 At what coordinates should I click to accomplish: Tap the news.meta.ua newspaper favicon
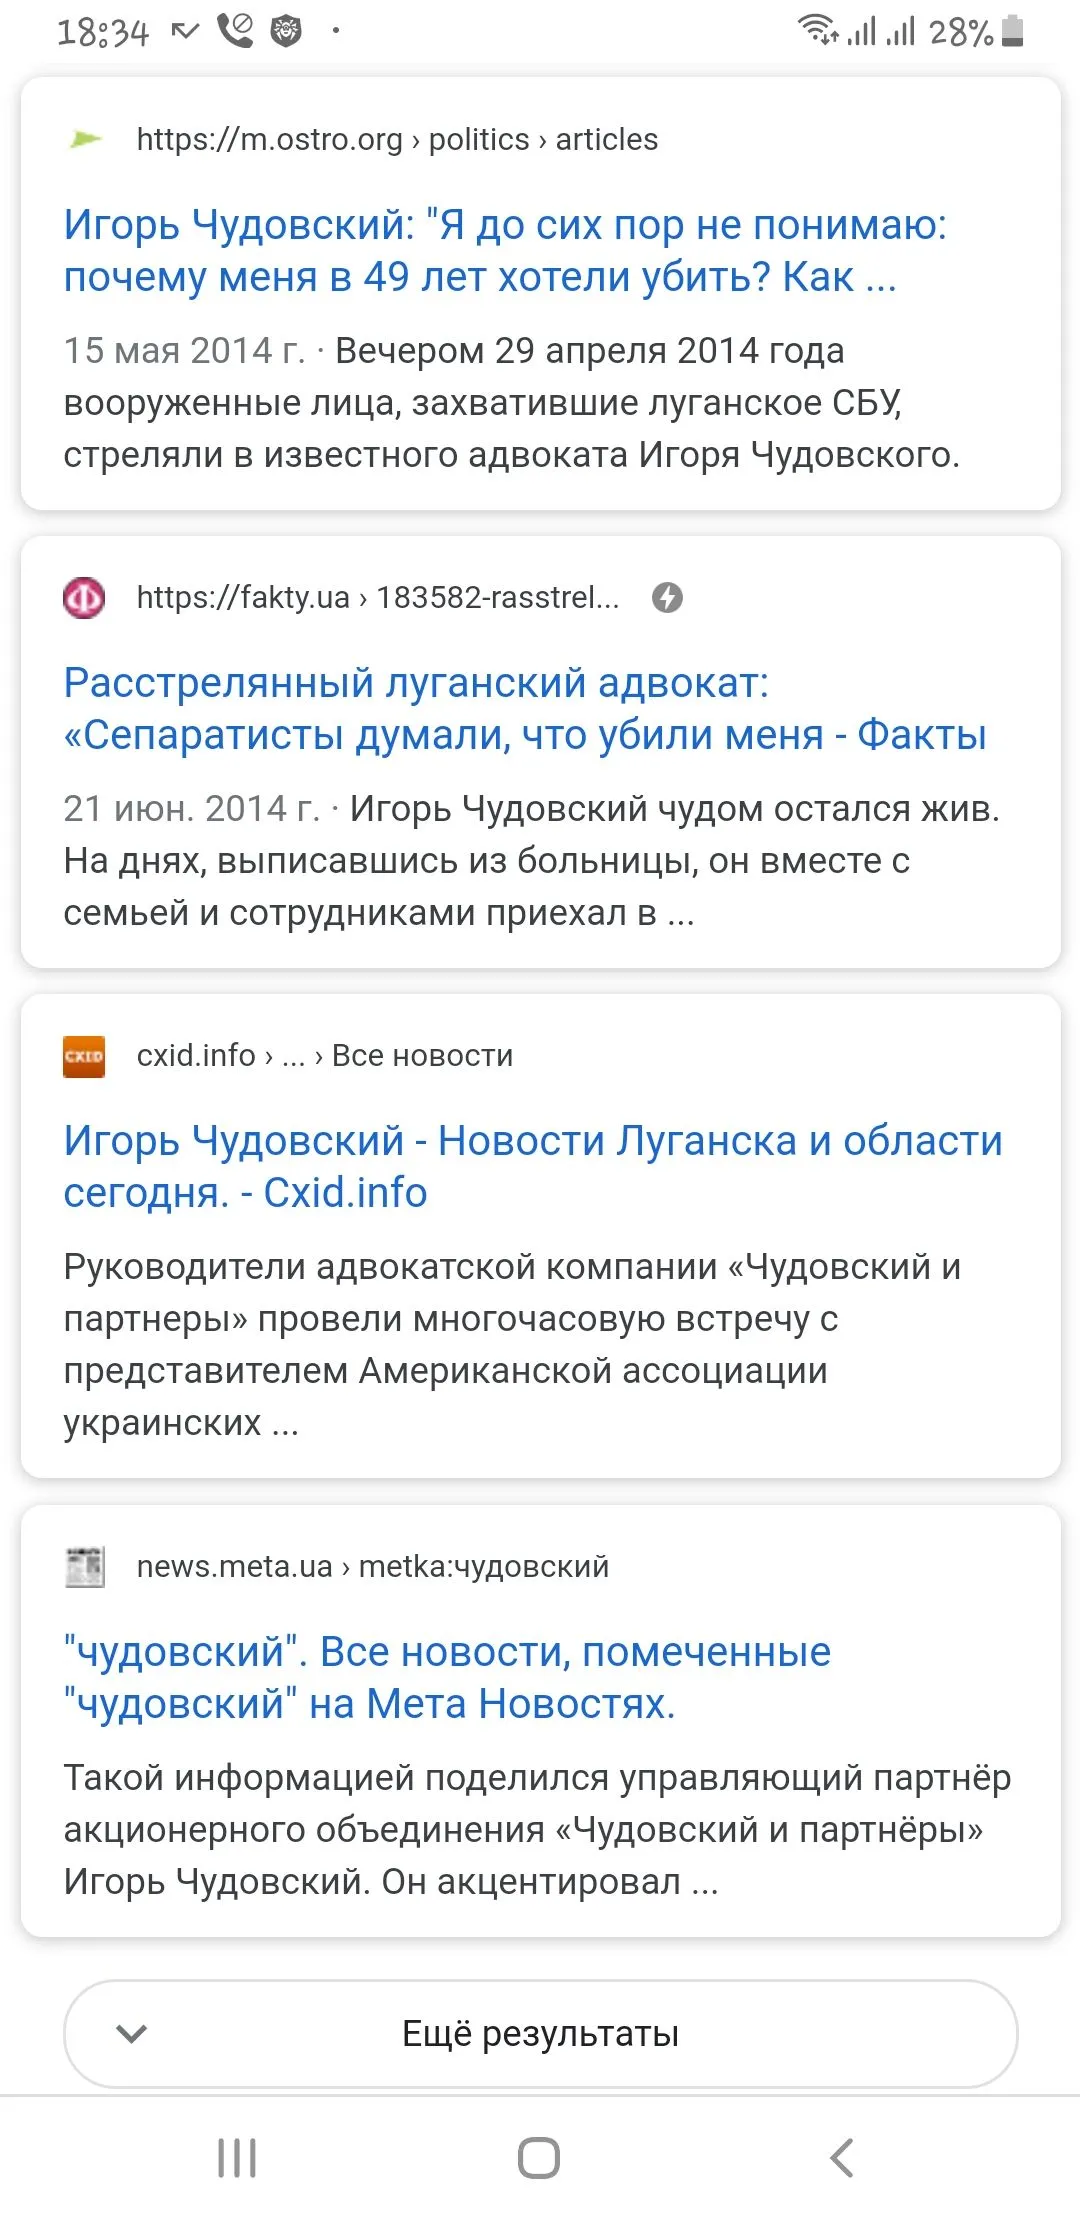tap(84, 1567)
